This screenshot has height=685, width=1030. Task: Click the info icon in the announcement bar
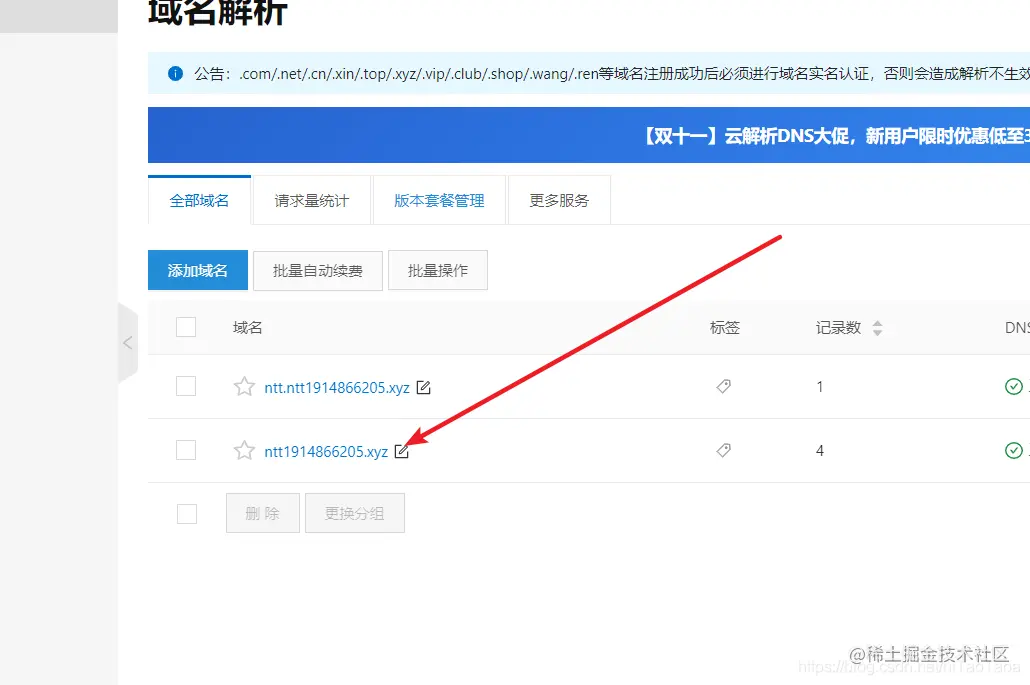click(x=176, y=72)
